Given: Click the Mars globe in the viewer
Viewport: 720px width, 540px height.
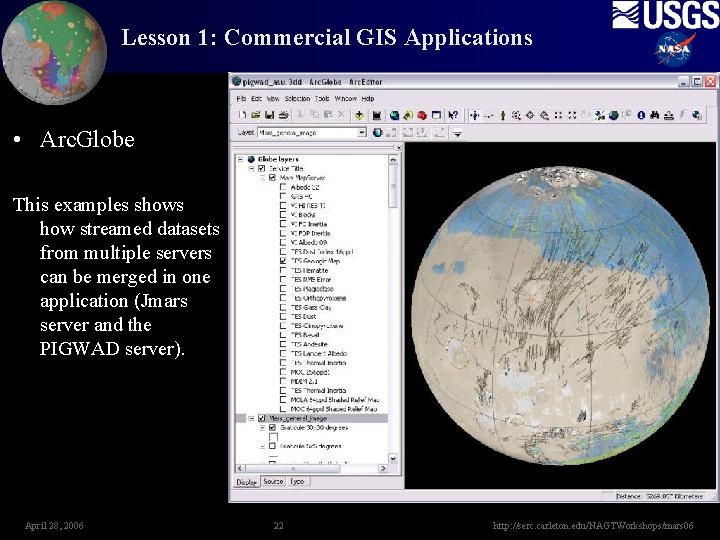Looking at the screenshot, I should [x=560, y=315].
